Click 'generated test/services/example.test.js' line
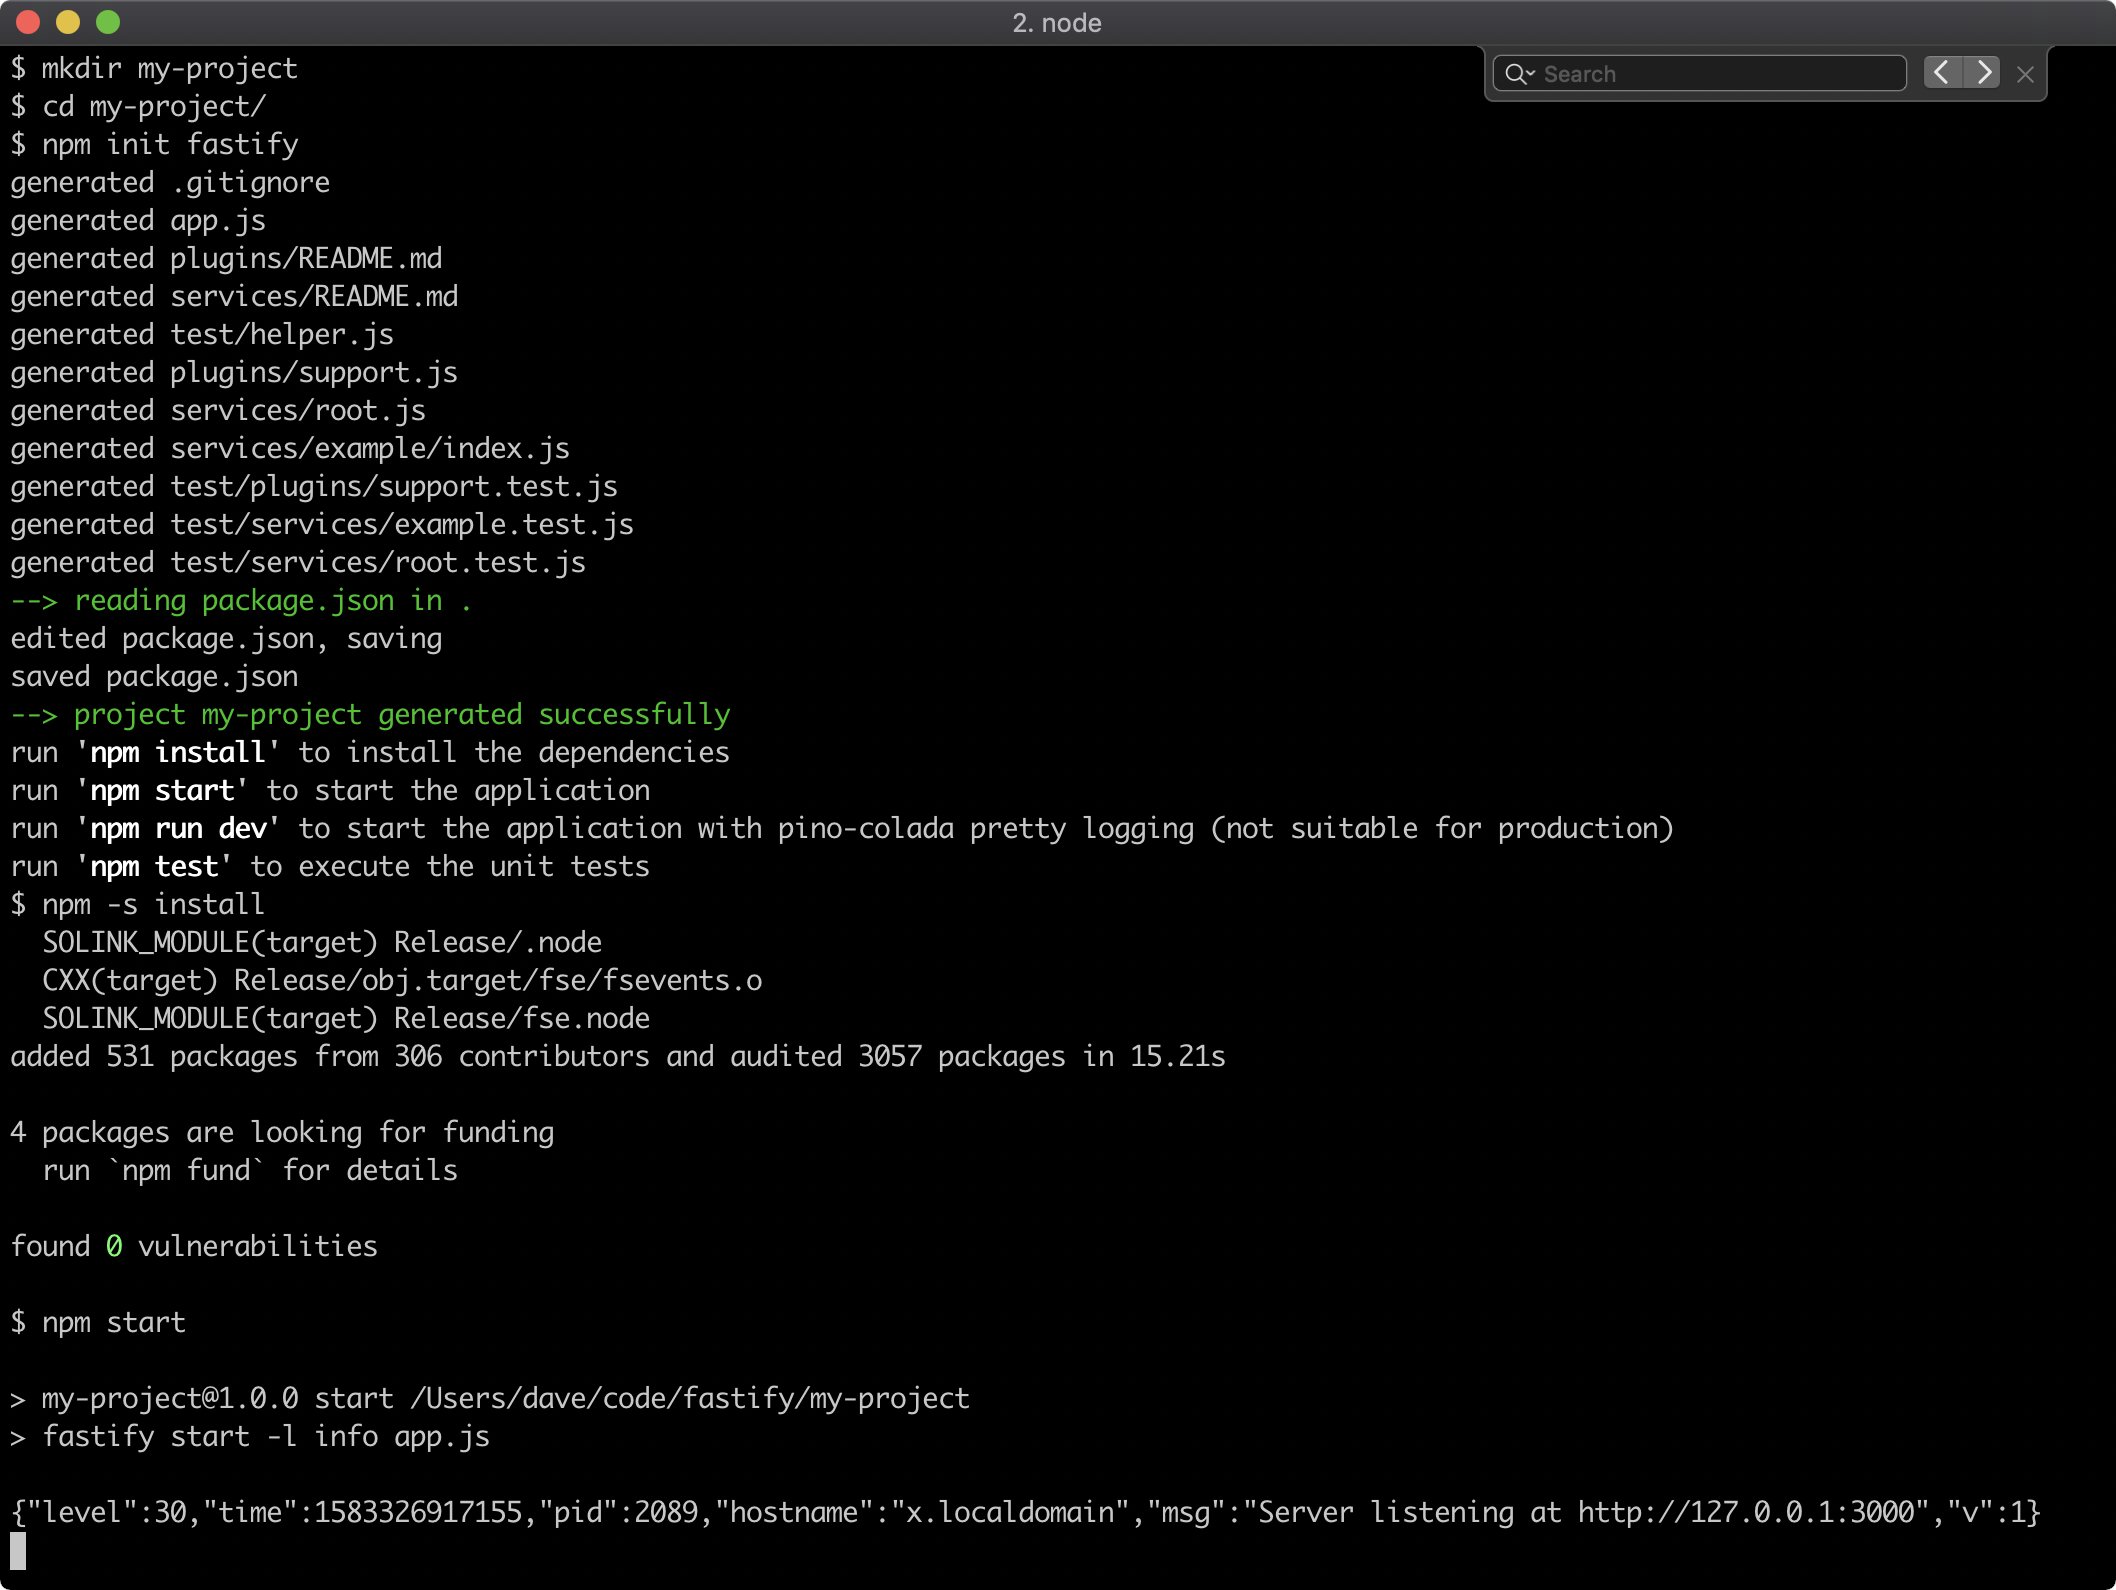The width and height of the screenshot is (2116, 1590). point(322,525)
